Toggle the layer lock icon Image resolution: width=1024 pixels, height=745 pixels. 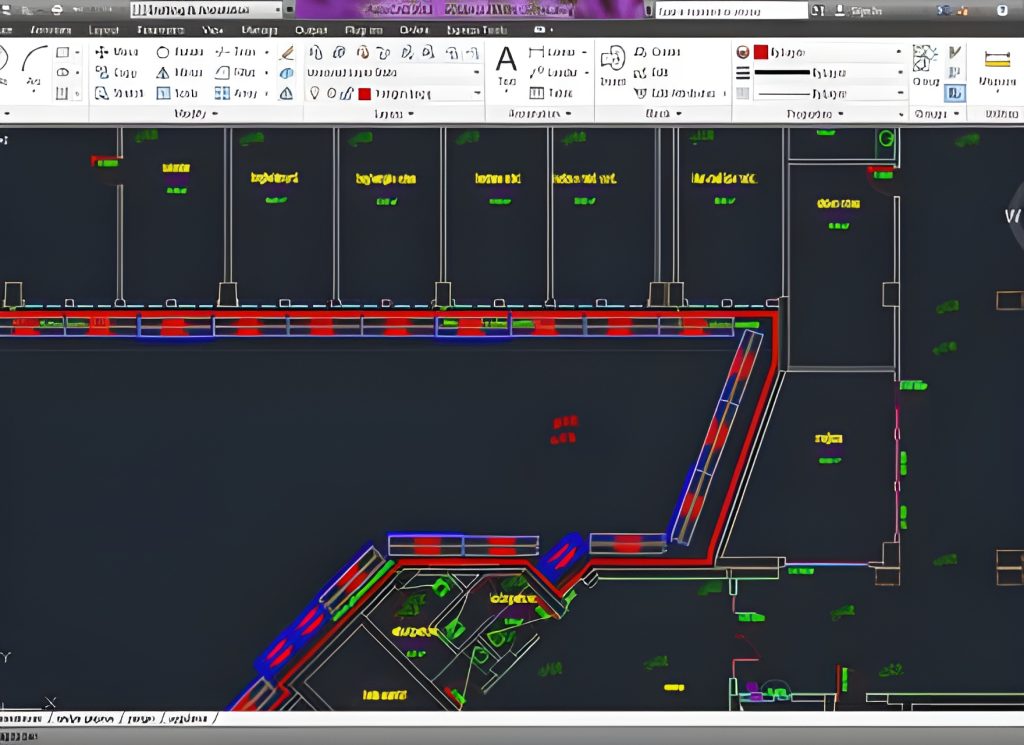point(347,93)
